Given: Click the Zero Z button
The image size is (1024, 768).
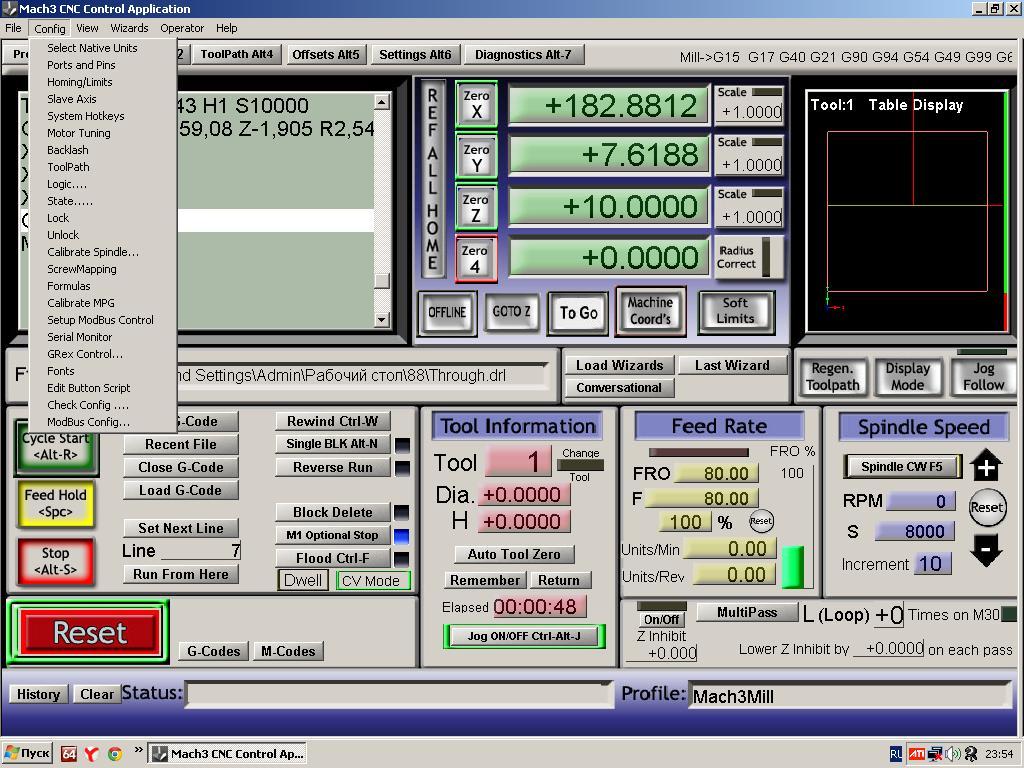Looking at the screenshot, I should (476, 207).
